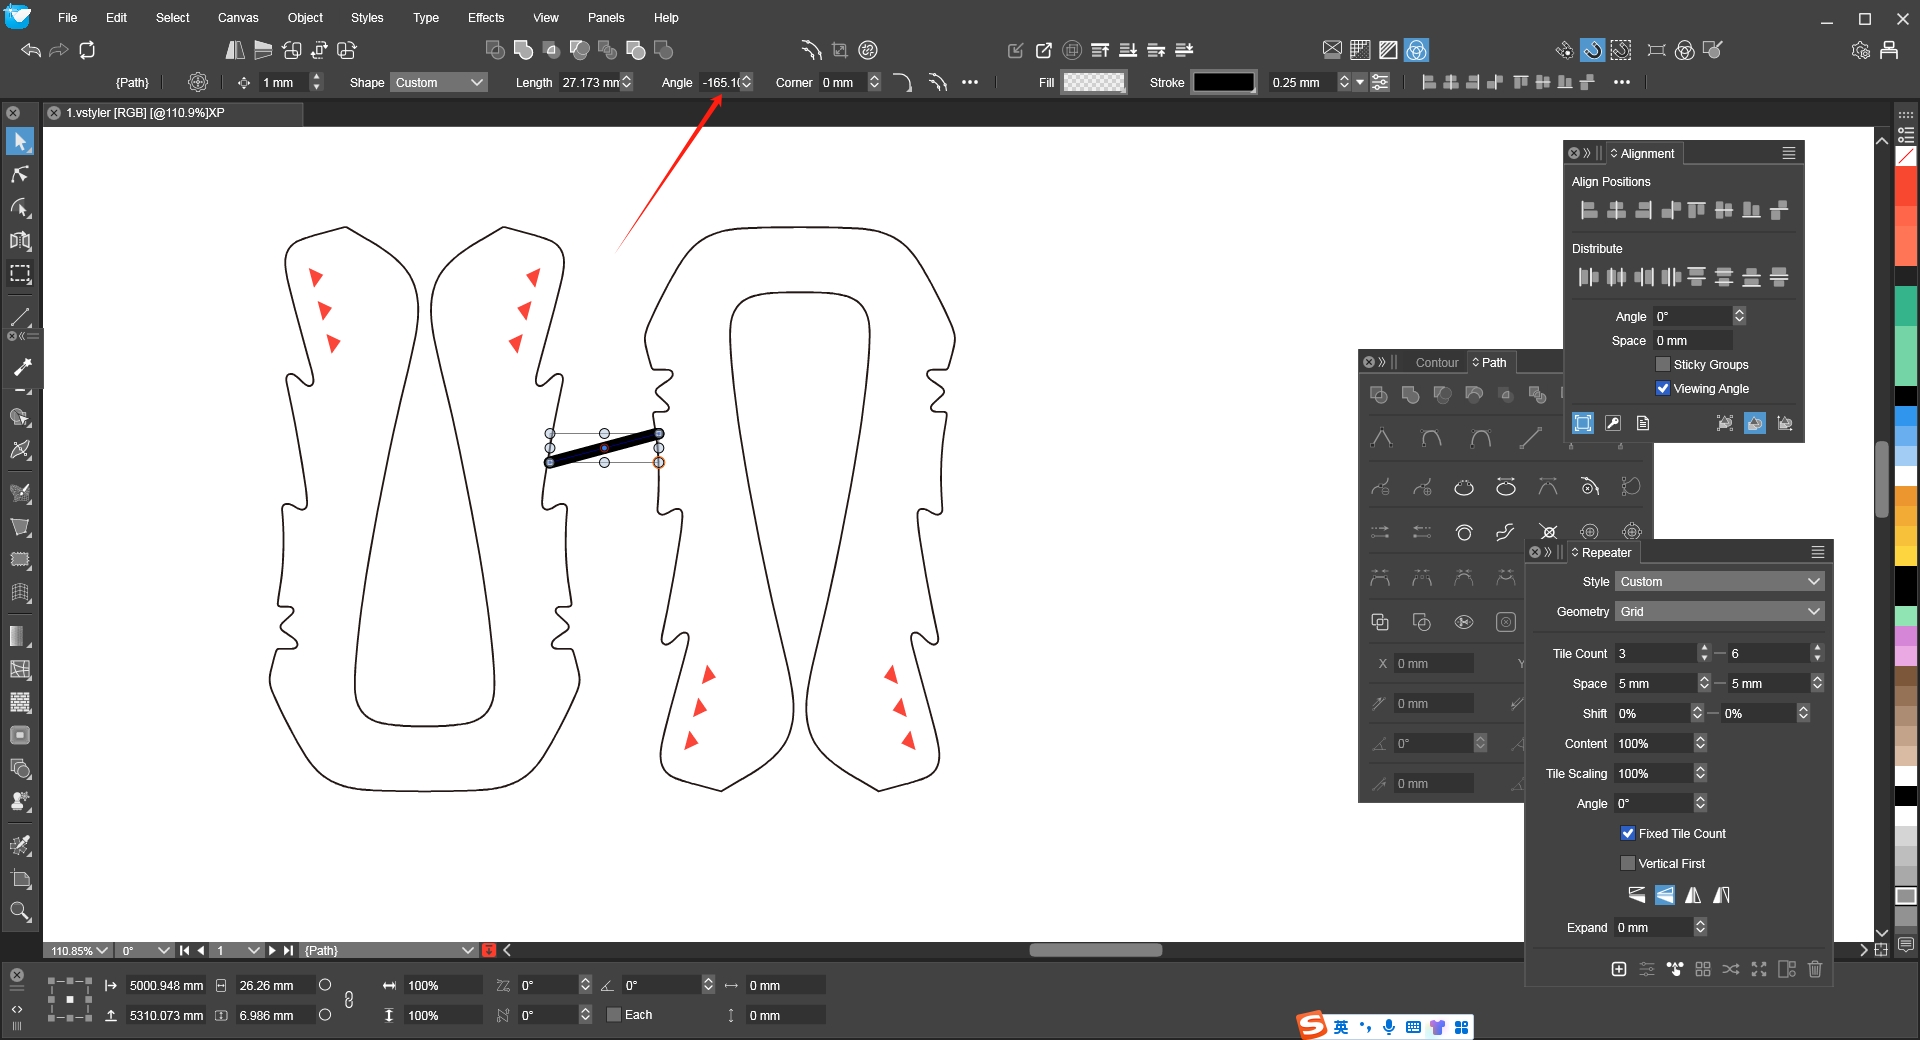
Task: Expand the Repeater Style dropdown
Action: point(1720,581)
